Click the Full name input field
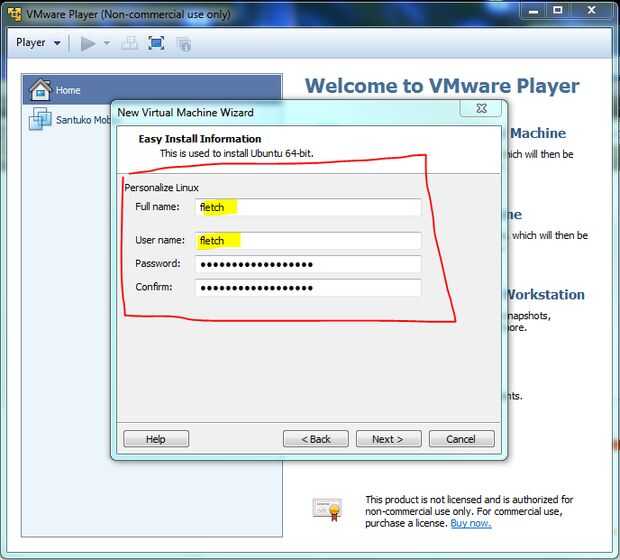 308,207
